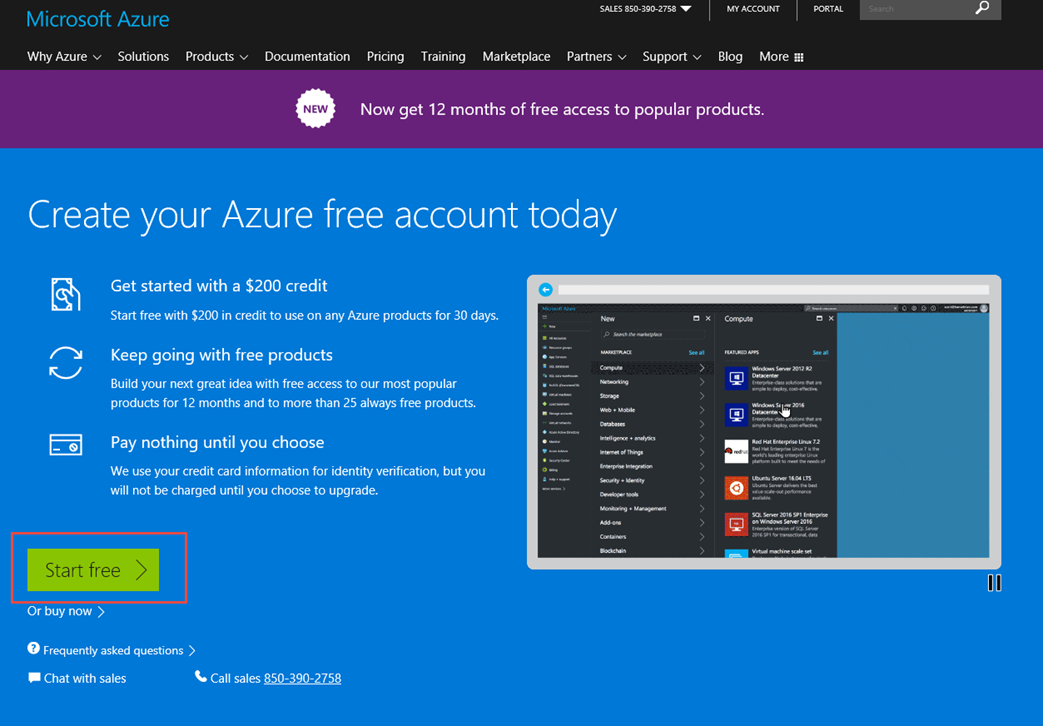
Task: Pause the portal preview slideshow
Action: tap(994, 583)
